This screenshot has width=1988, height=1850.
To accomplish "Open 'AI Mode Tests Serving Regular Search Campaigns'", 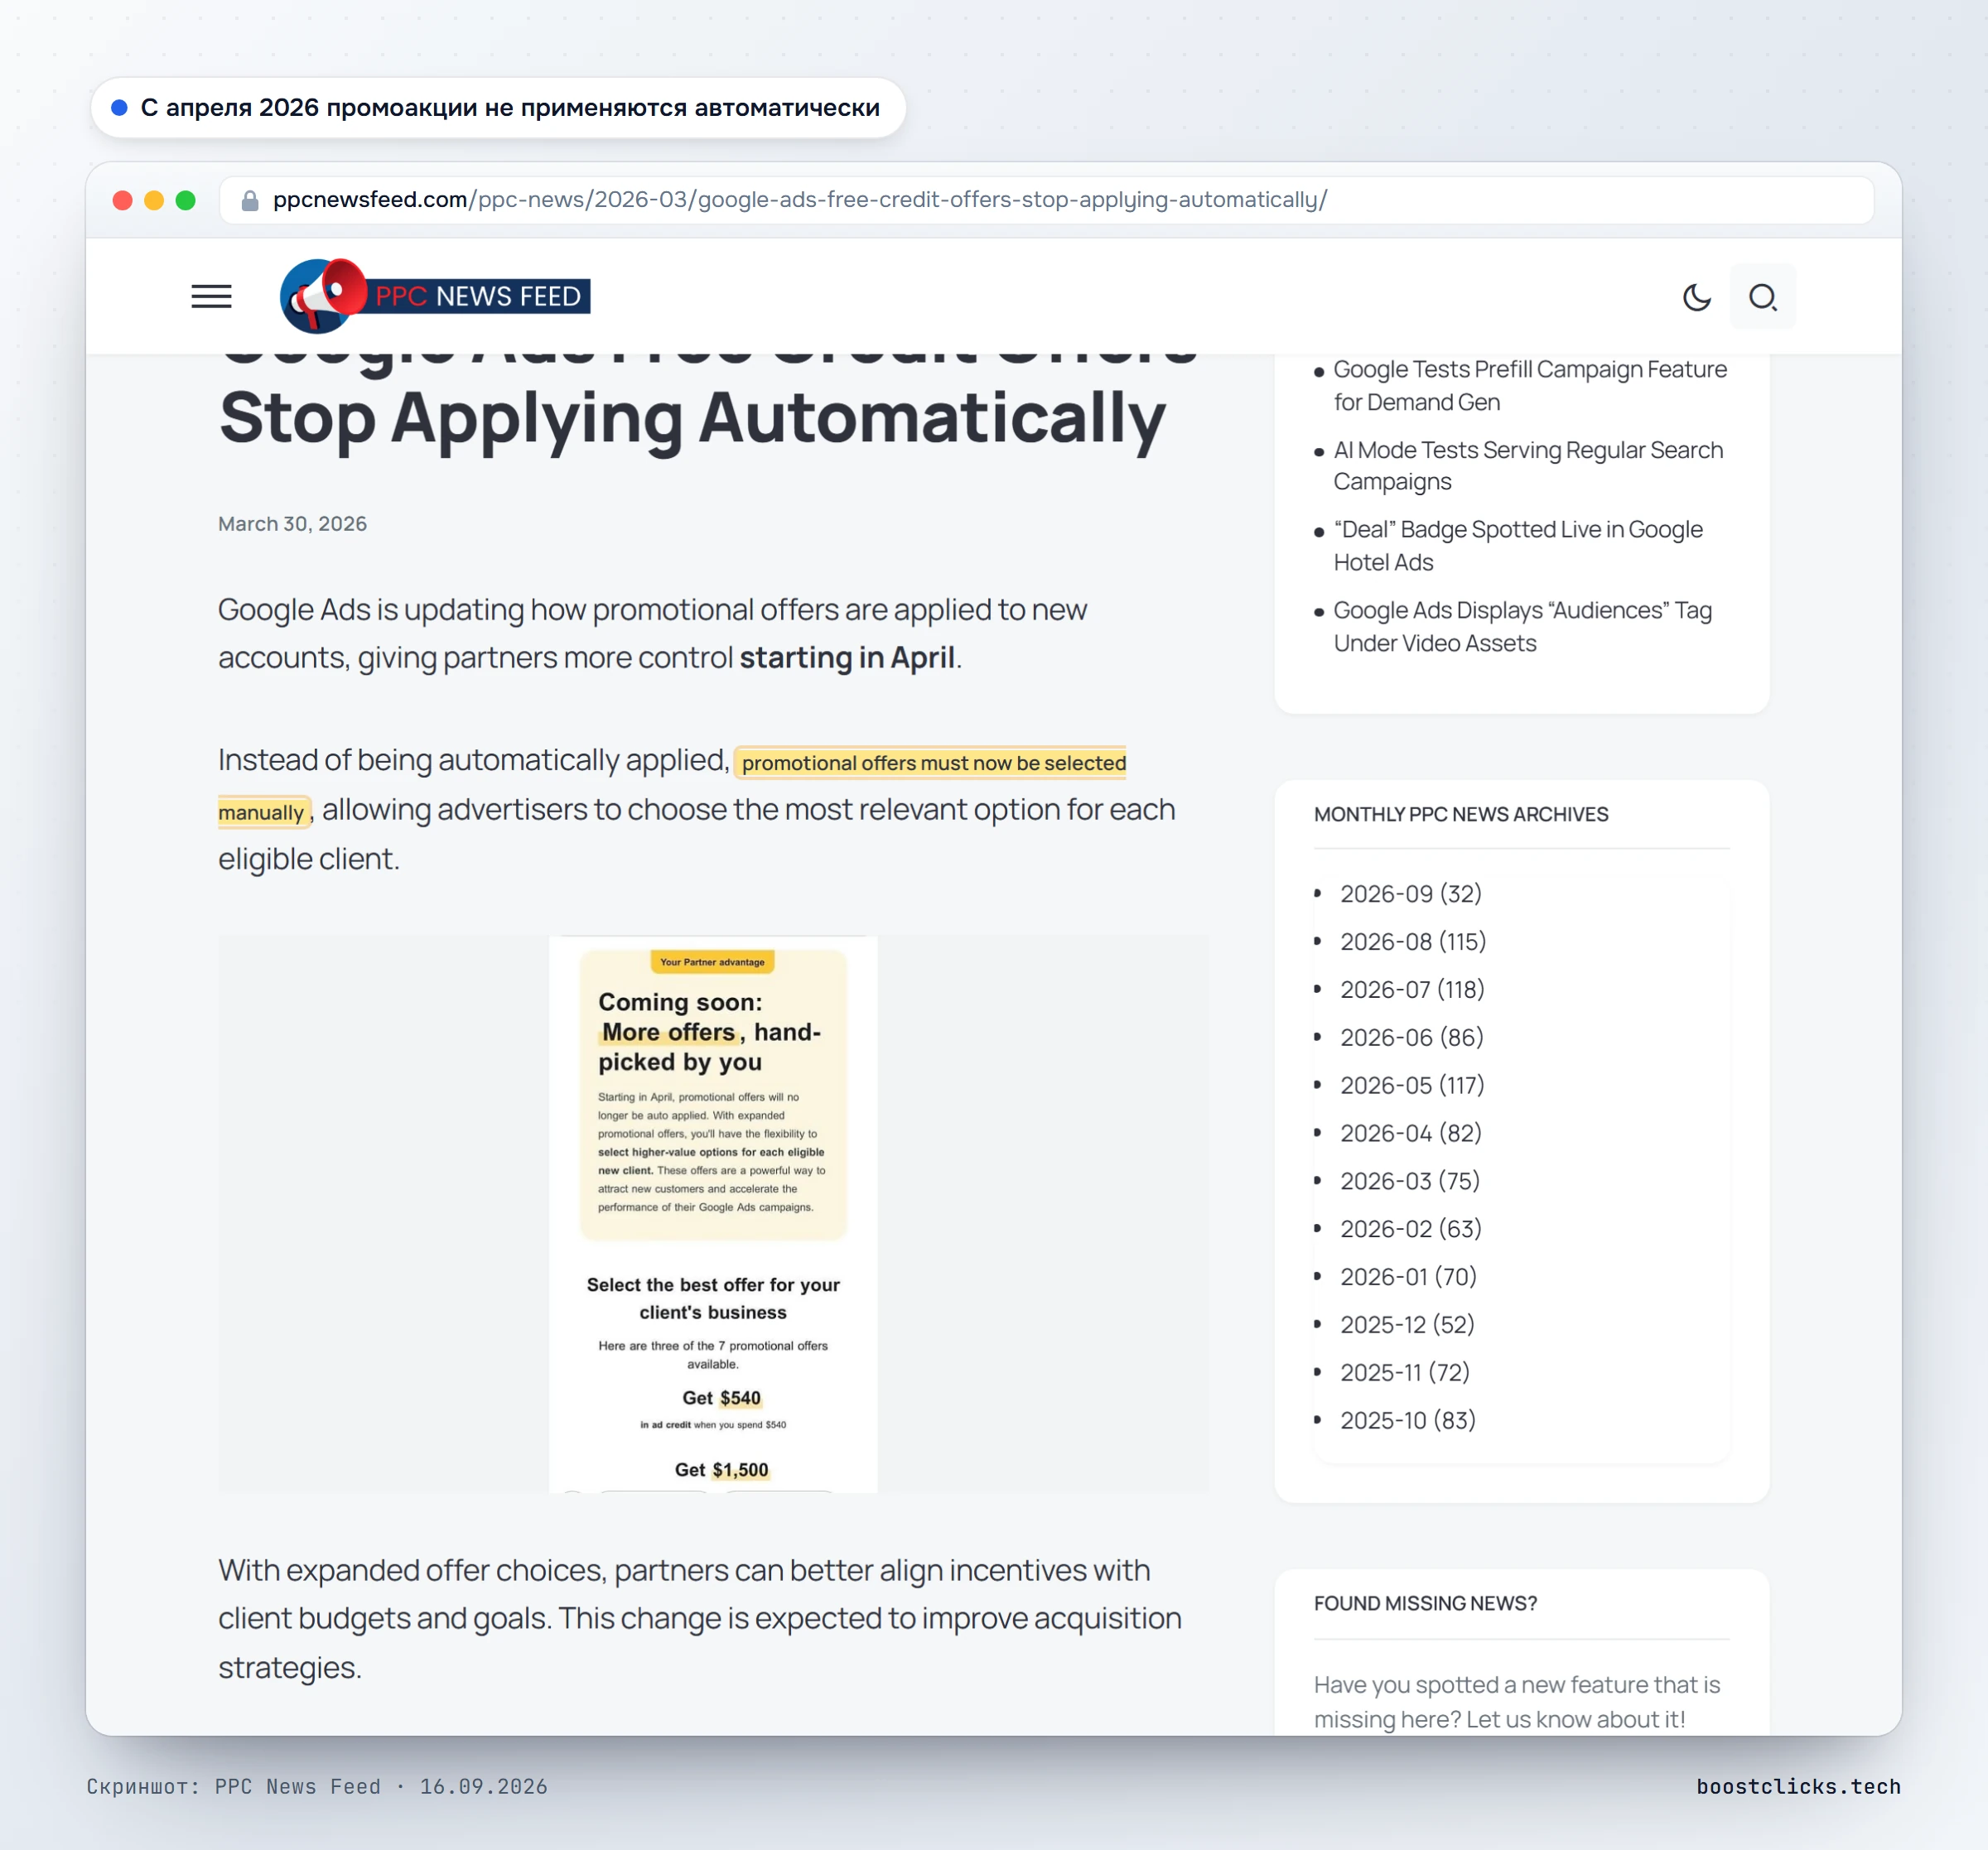I will [1527, 466].
